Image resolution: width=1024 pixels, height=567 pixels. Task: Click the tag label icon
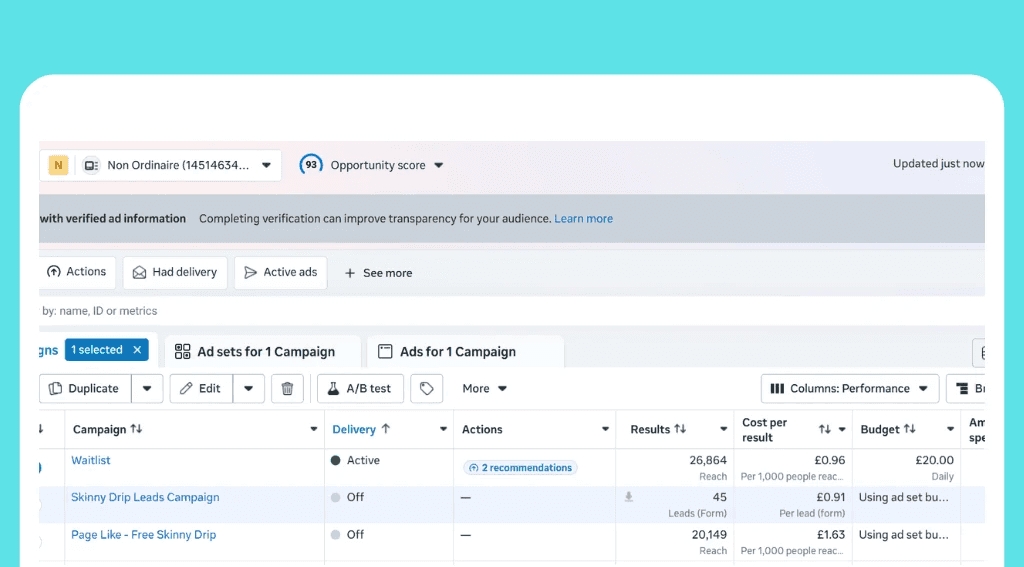[x=426, y=389]
